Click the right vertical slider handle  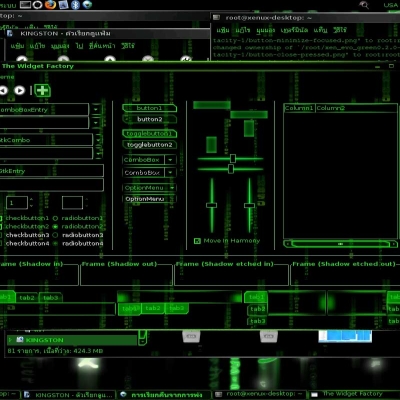(x=249, y=205)
